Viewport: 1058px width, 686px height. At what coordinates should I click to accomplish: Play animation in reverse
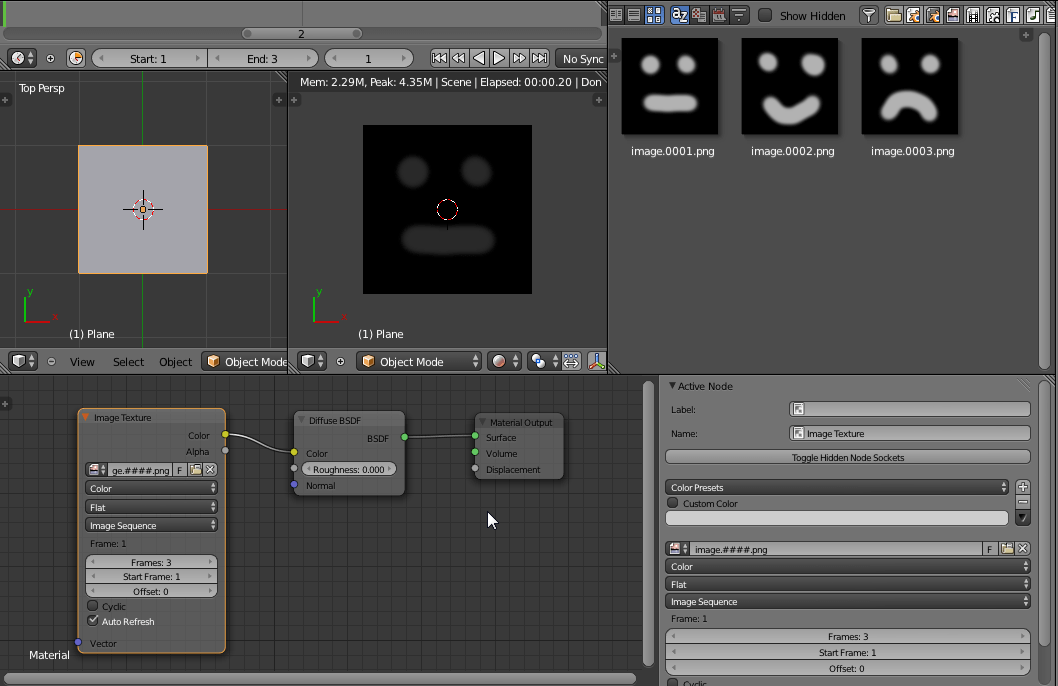click(x=478, y=58)
